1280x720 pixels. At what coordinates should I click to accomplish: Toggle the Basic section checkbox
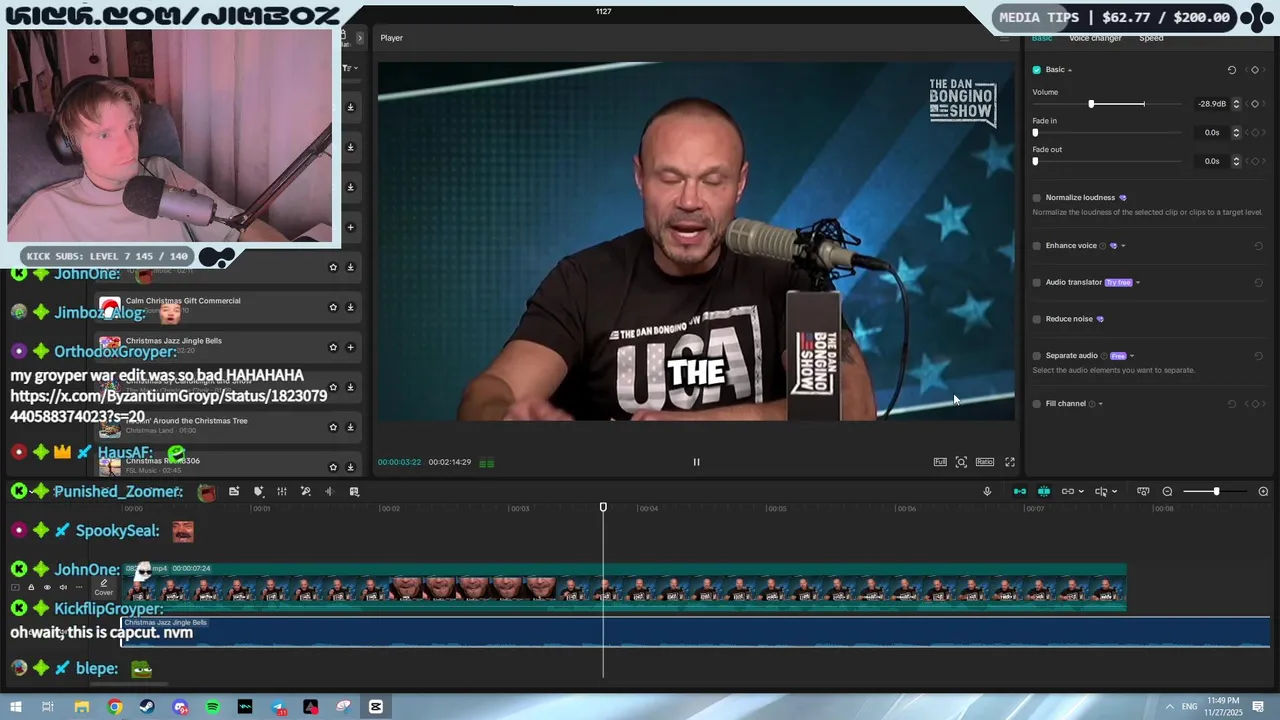(1036, 70)
